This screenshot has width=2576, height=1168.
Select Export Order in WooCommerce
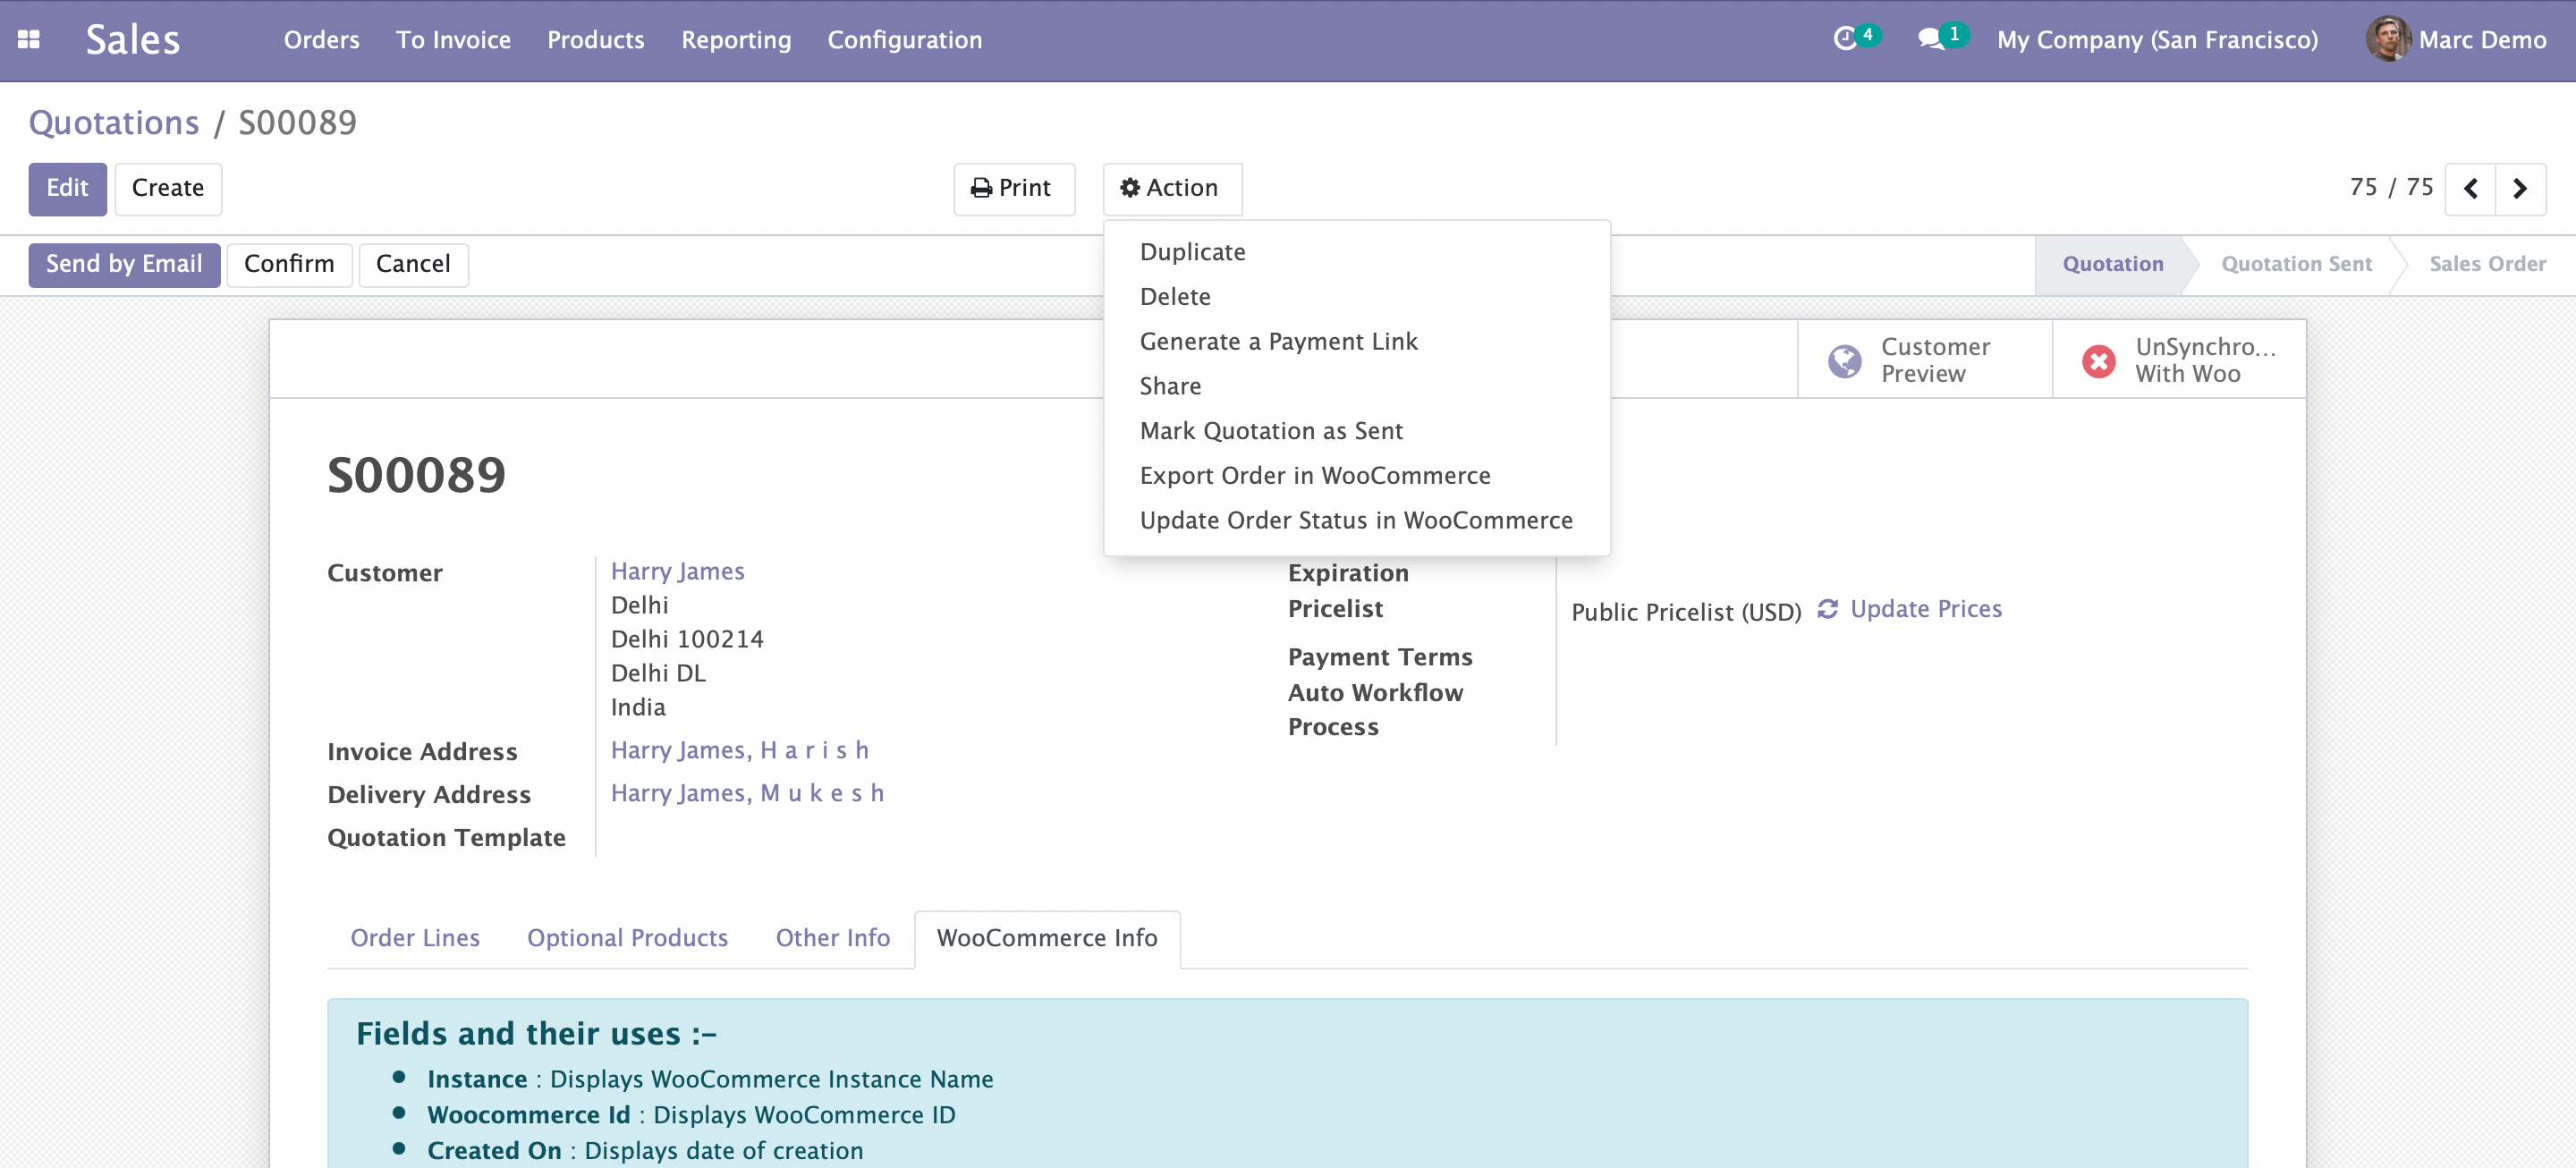tap(1314, 476)
